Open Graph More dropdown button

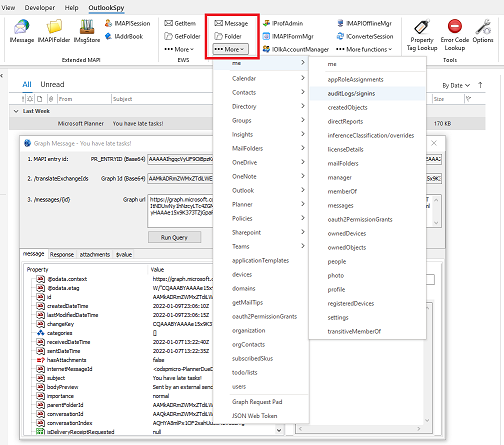(230, 49)
